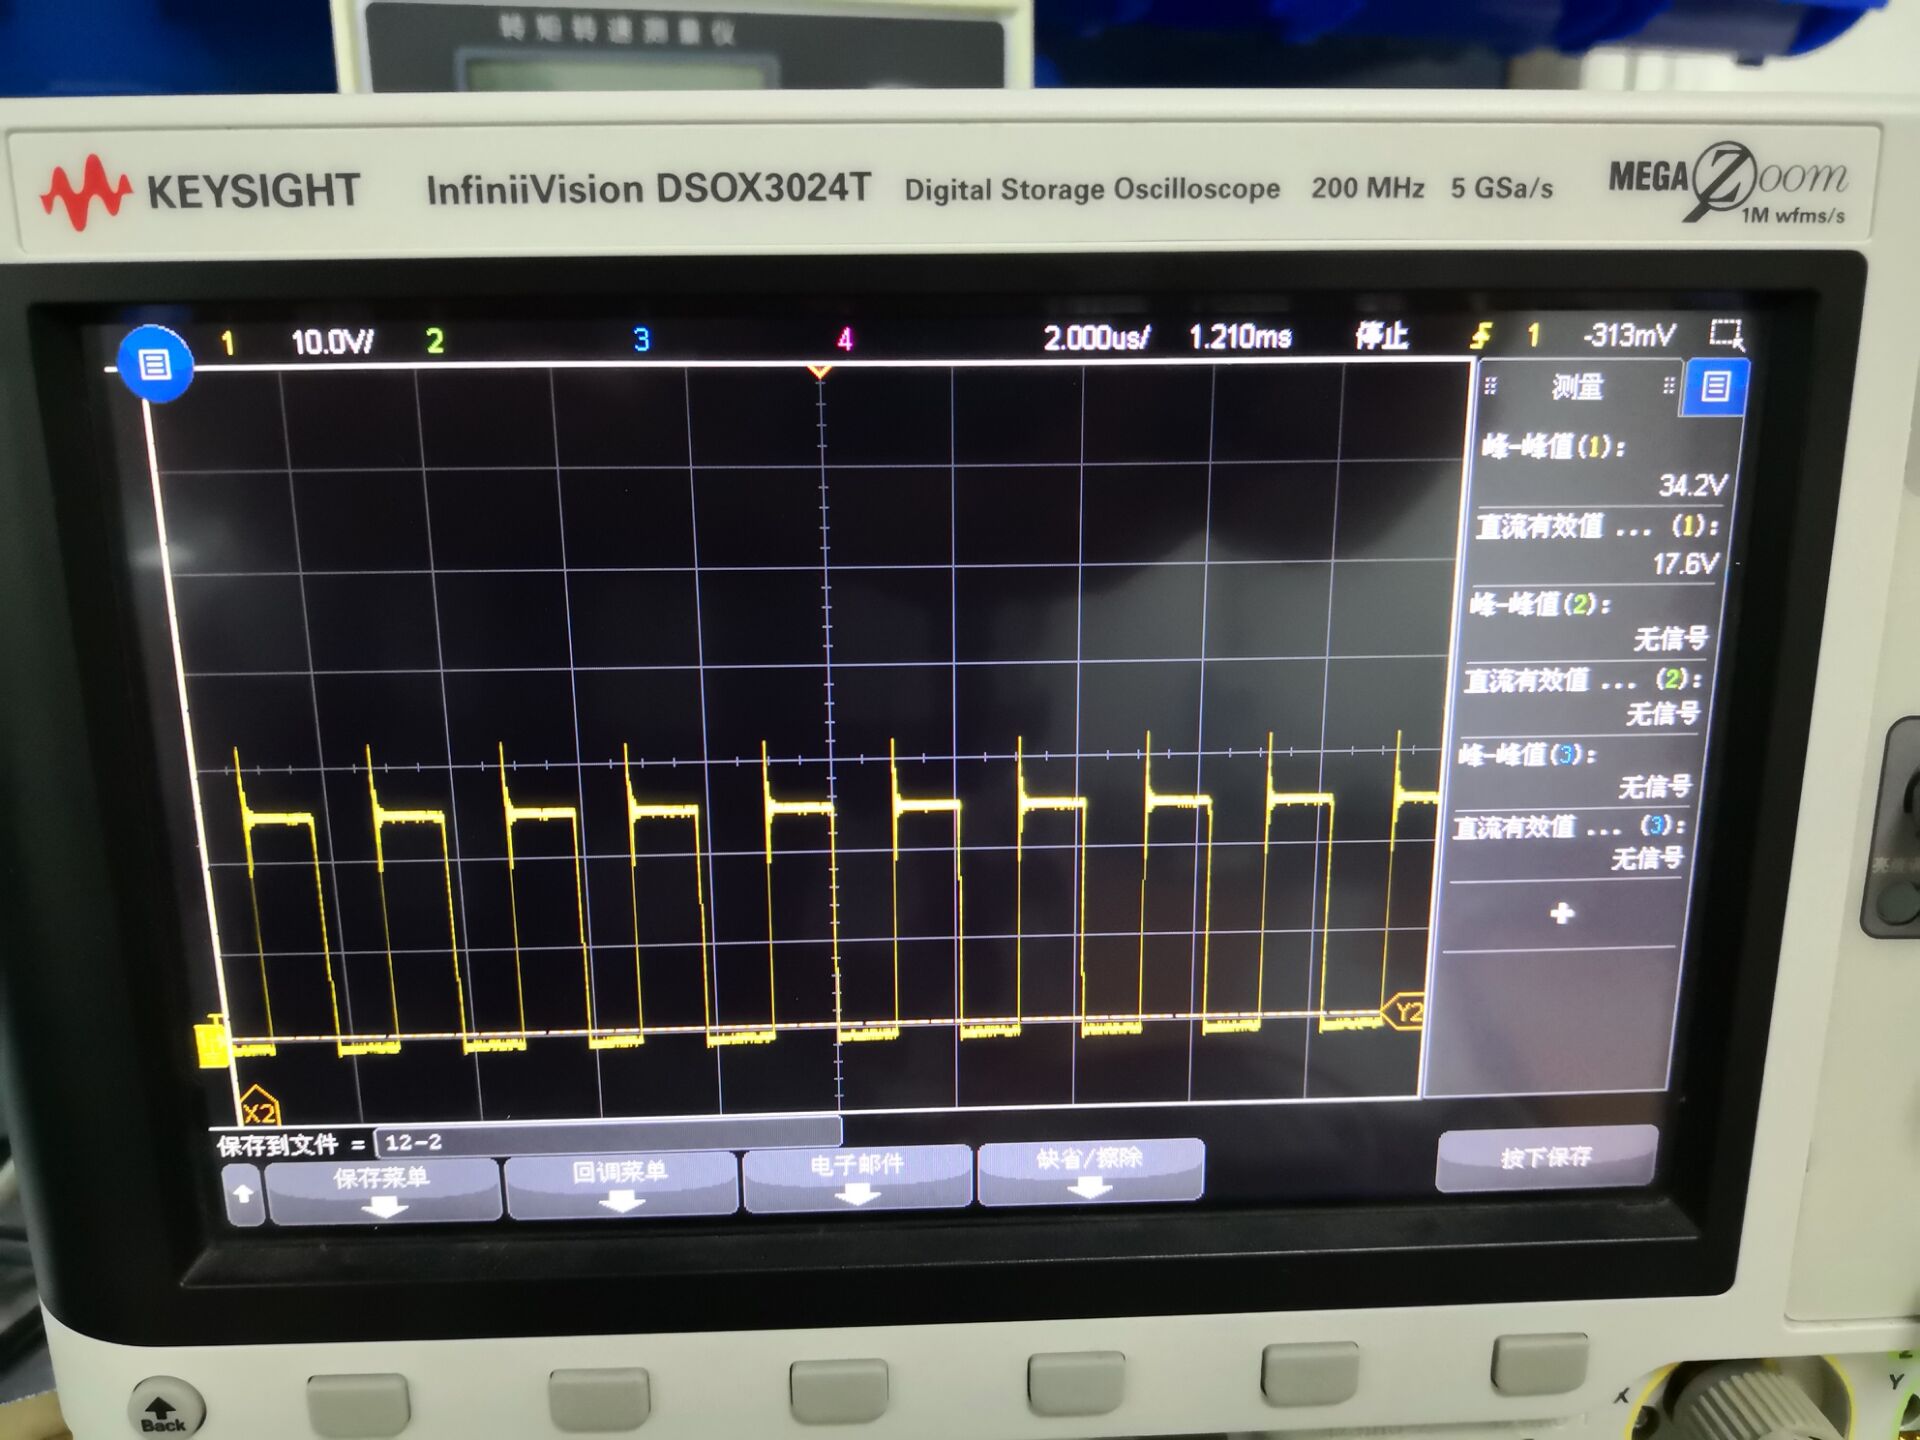This screenshot has width=1920, height=1440.
Task: Open the 缺省/擦除 softkey menu
Action: tap(1089, 1170)
